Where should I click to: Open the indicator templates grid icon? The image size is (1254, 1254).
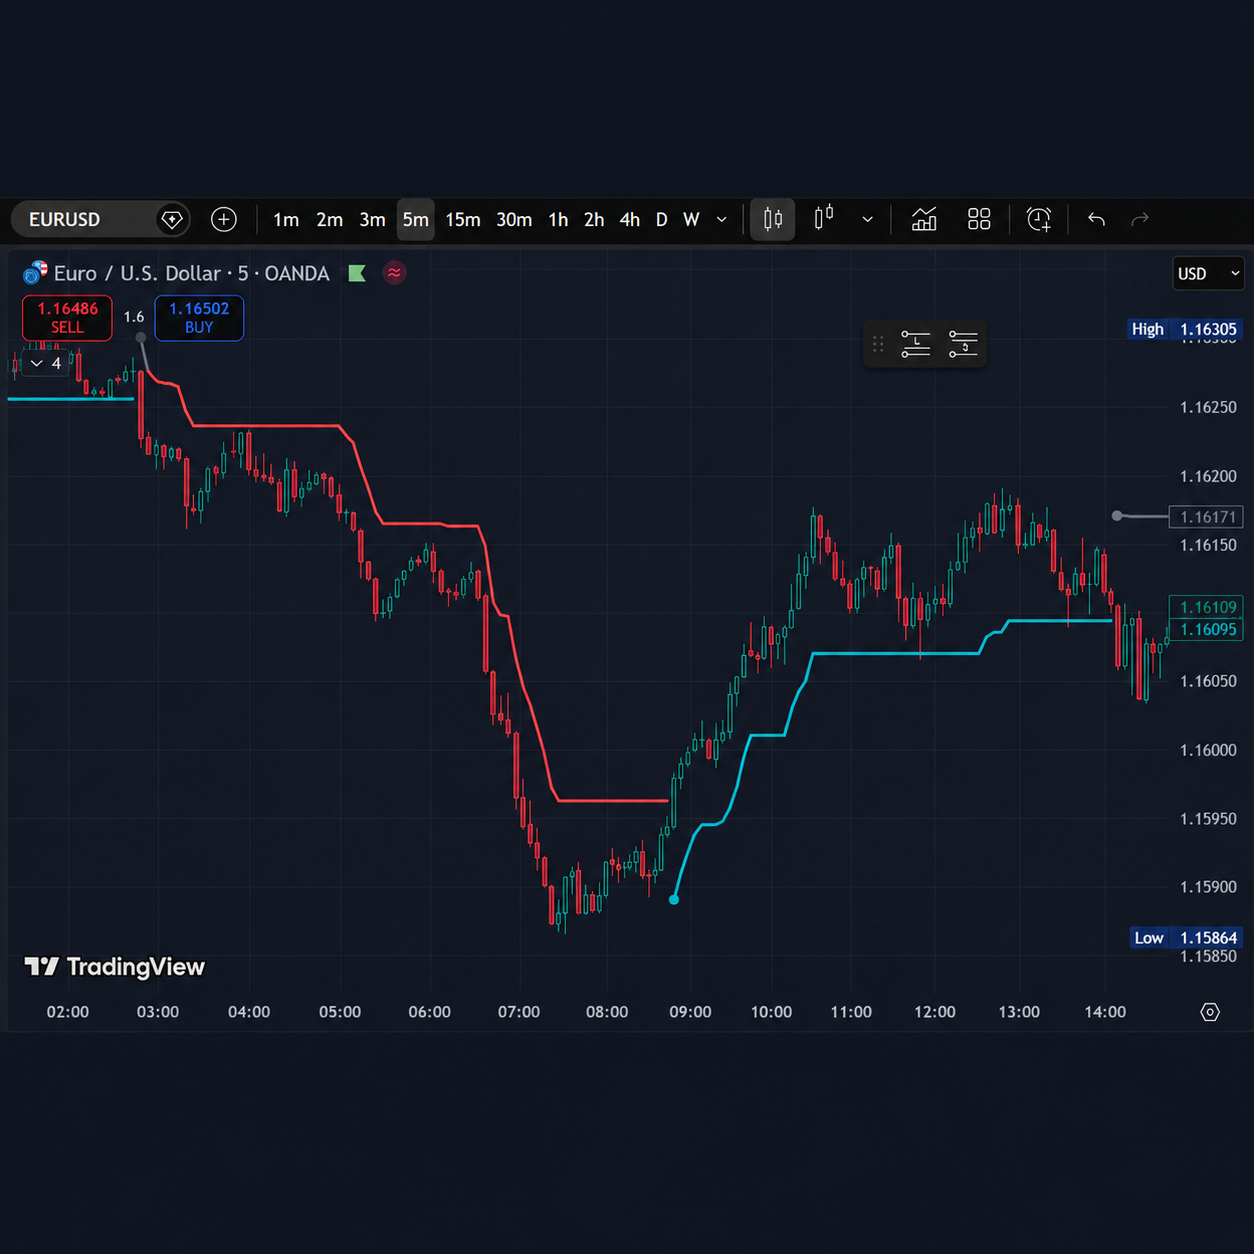(979, 219)
